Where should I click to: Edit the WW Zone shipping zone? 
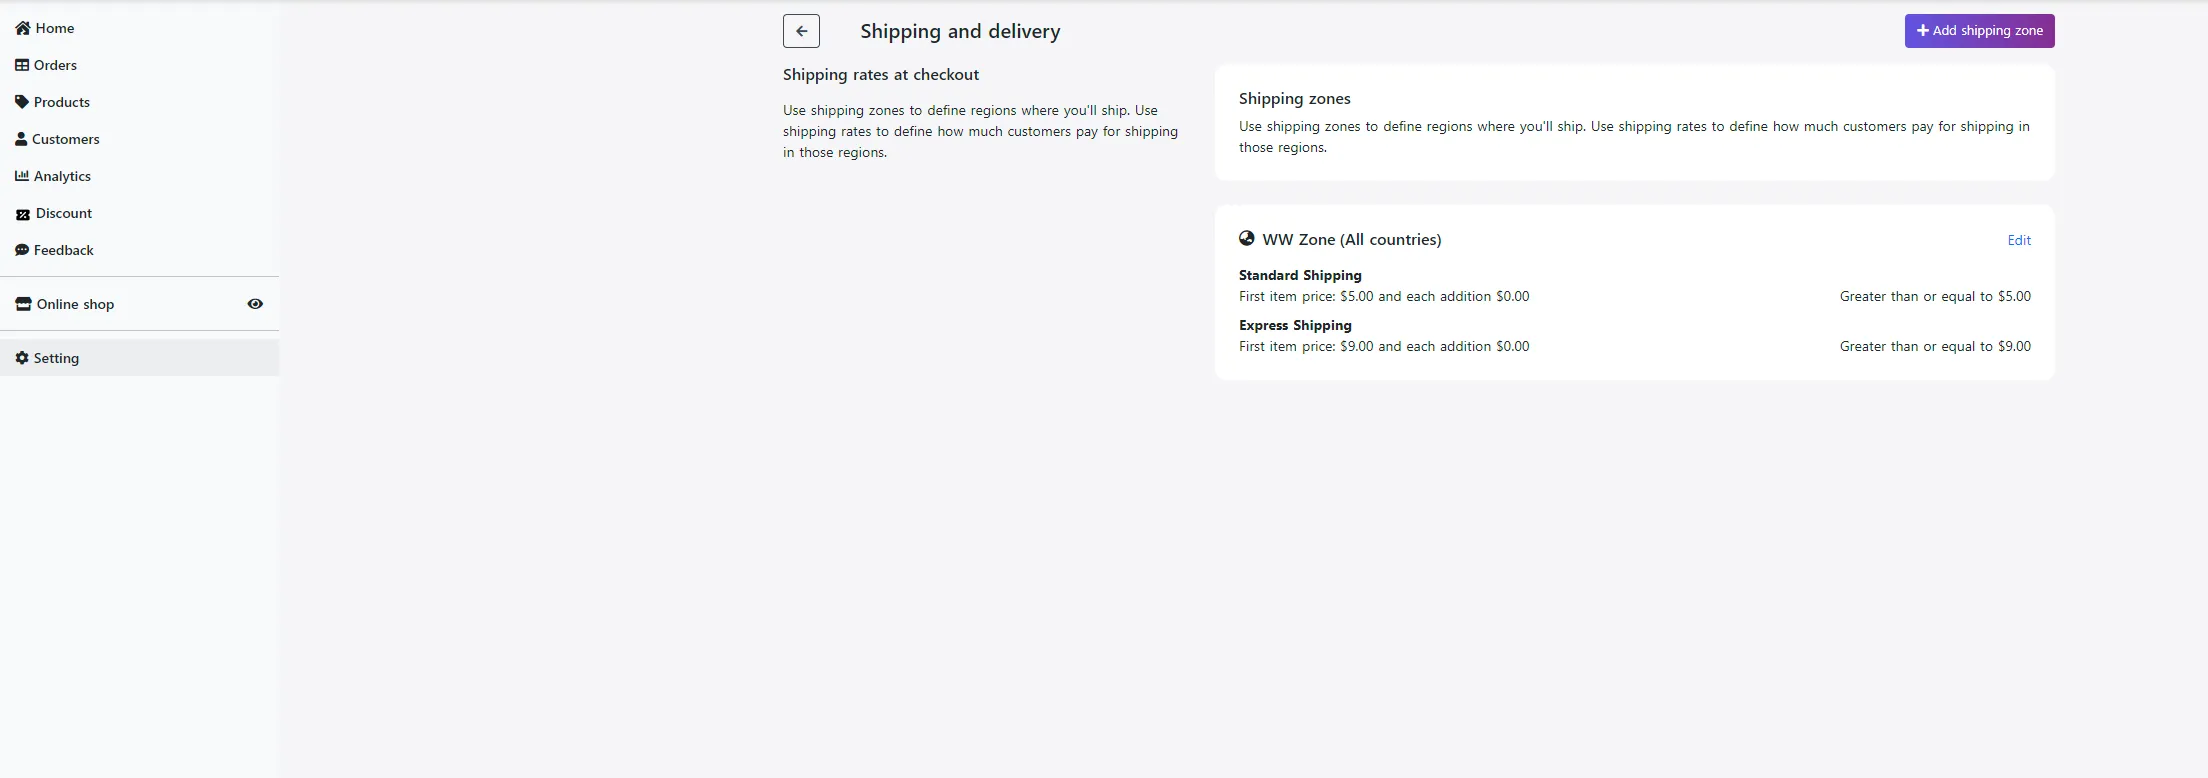pyautogui.click(x=2019, y=240)
